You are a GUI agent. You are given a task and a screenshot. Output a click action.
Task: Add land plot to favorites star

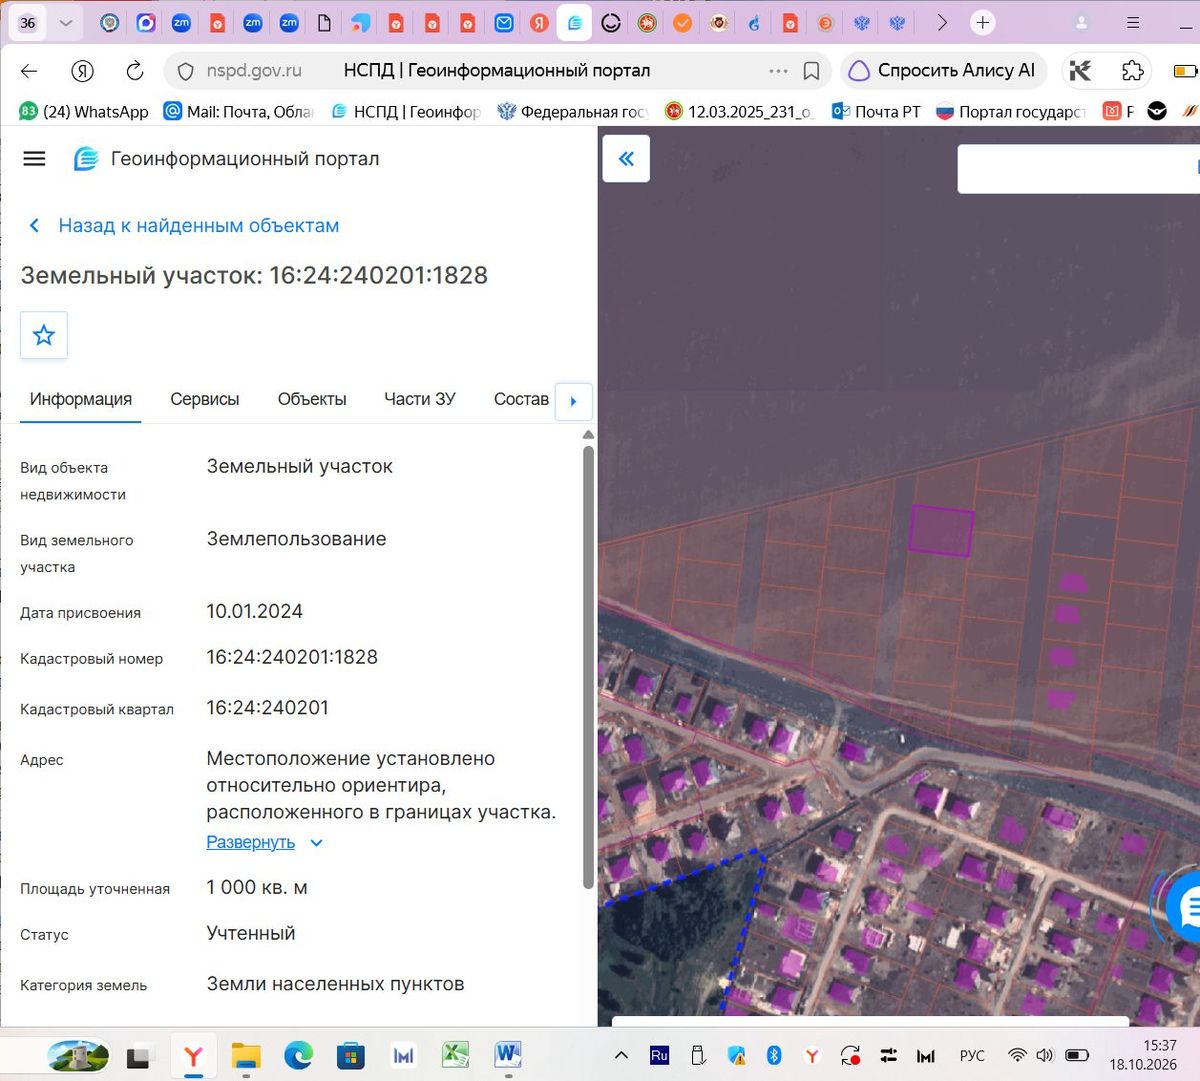pos(44,335)
